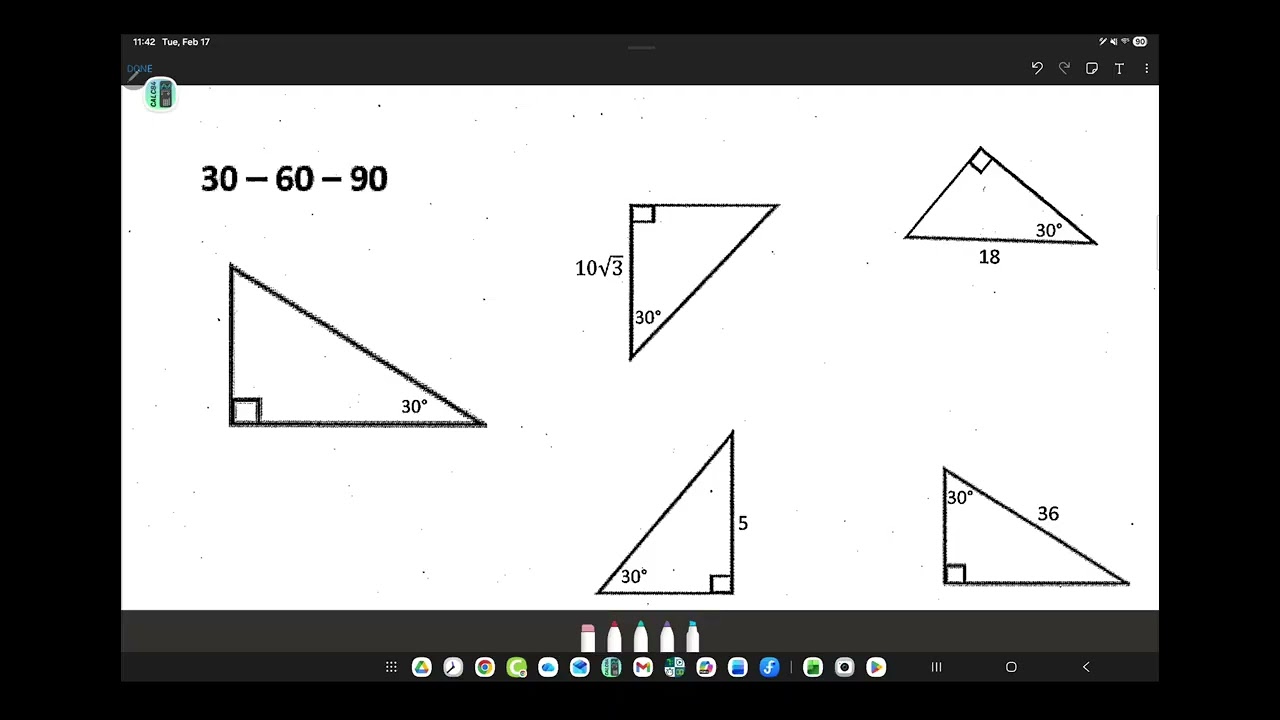Open the floating calculator app bubble
The width and height of the screenshot is (1280, 720).
(161, 95)
